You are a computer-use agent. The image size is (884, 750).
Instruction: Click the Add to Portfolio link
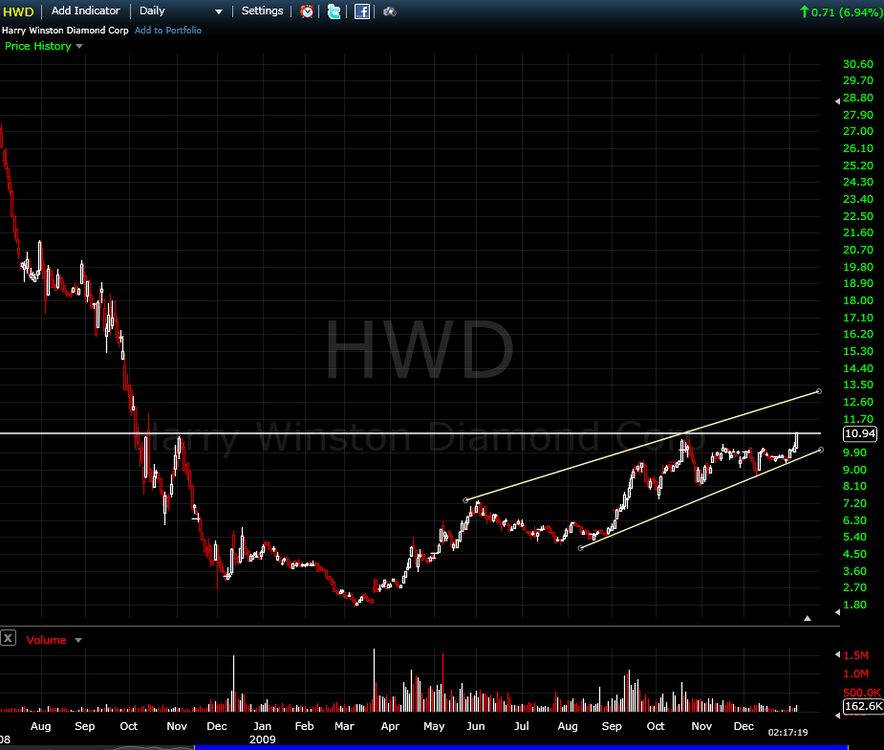168,30
